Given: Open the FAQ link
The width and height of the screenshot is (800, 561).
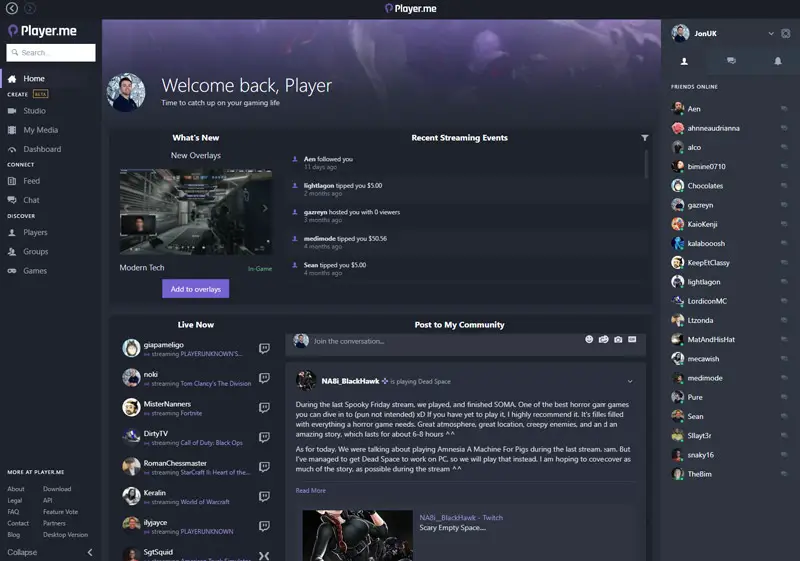Looking at the screenshot, I should tap(13, 512).
